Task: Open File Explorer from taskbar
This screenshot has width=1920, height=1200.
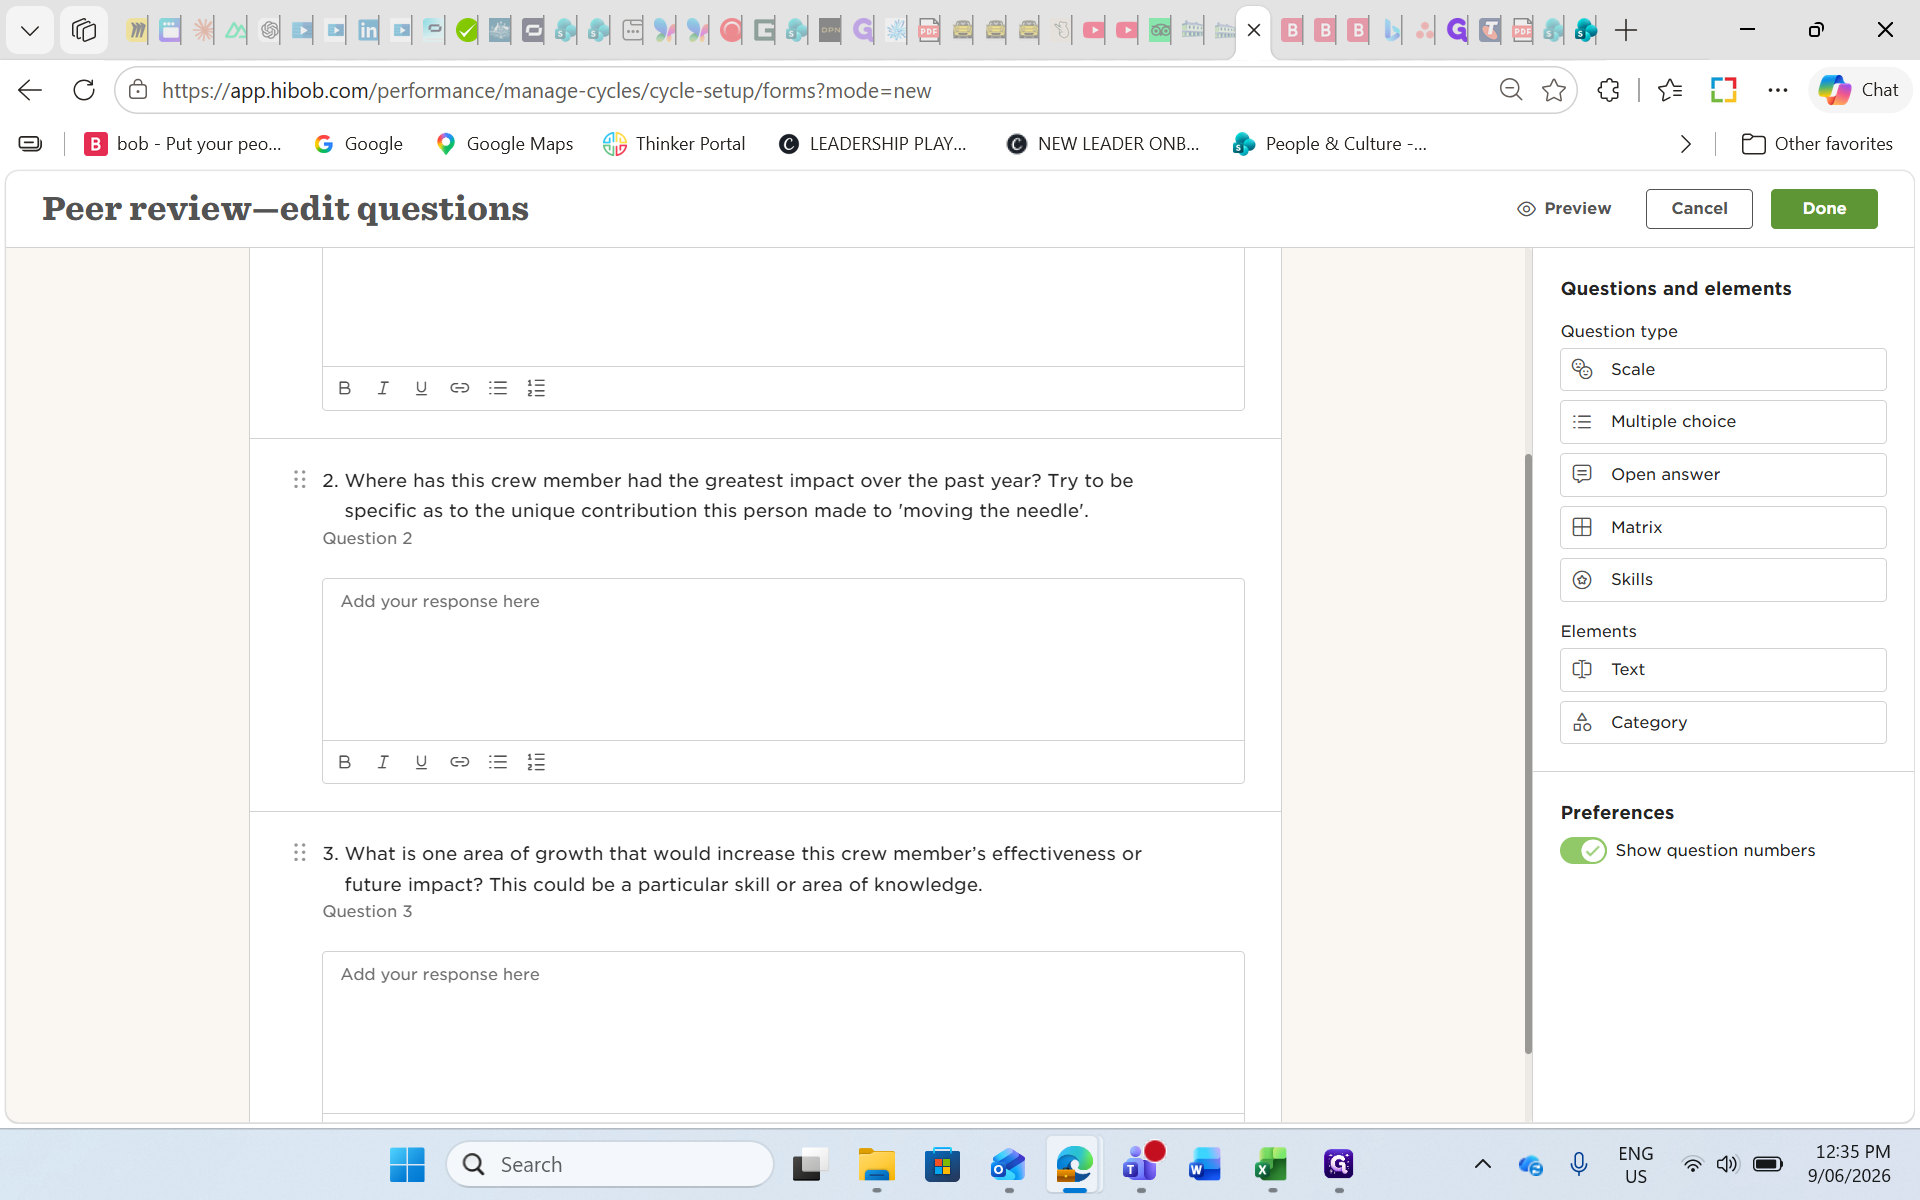Action: pyautogui.click(x=876, y=1164)
